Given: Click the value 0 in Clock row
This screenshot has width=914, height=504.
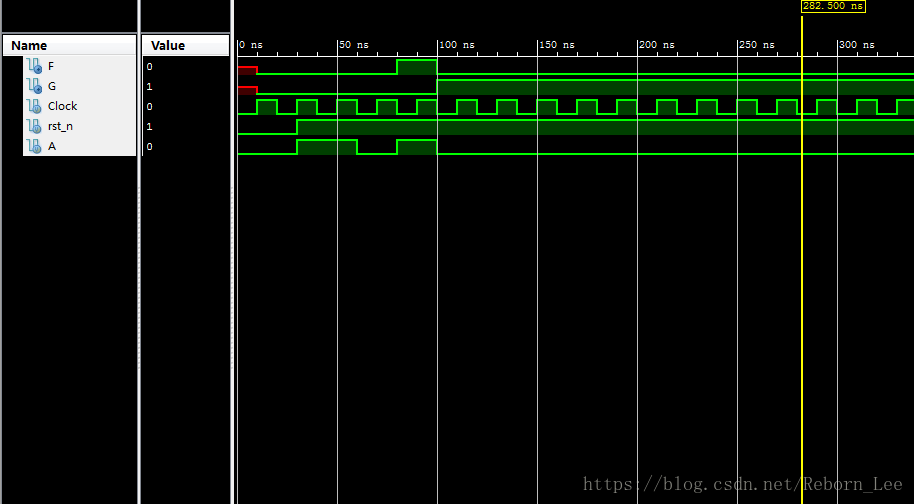Looking at the screenshot, I should (149, 107).
